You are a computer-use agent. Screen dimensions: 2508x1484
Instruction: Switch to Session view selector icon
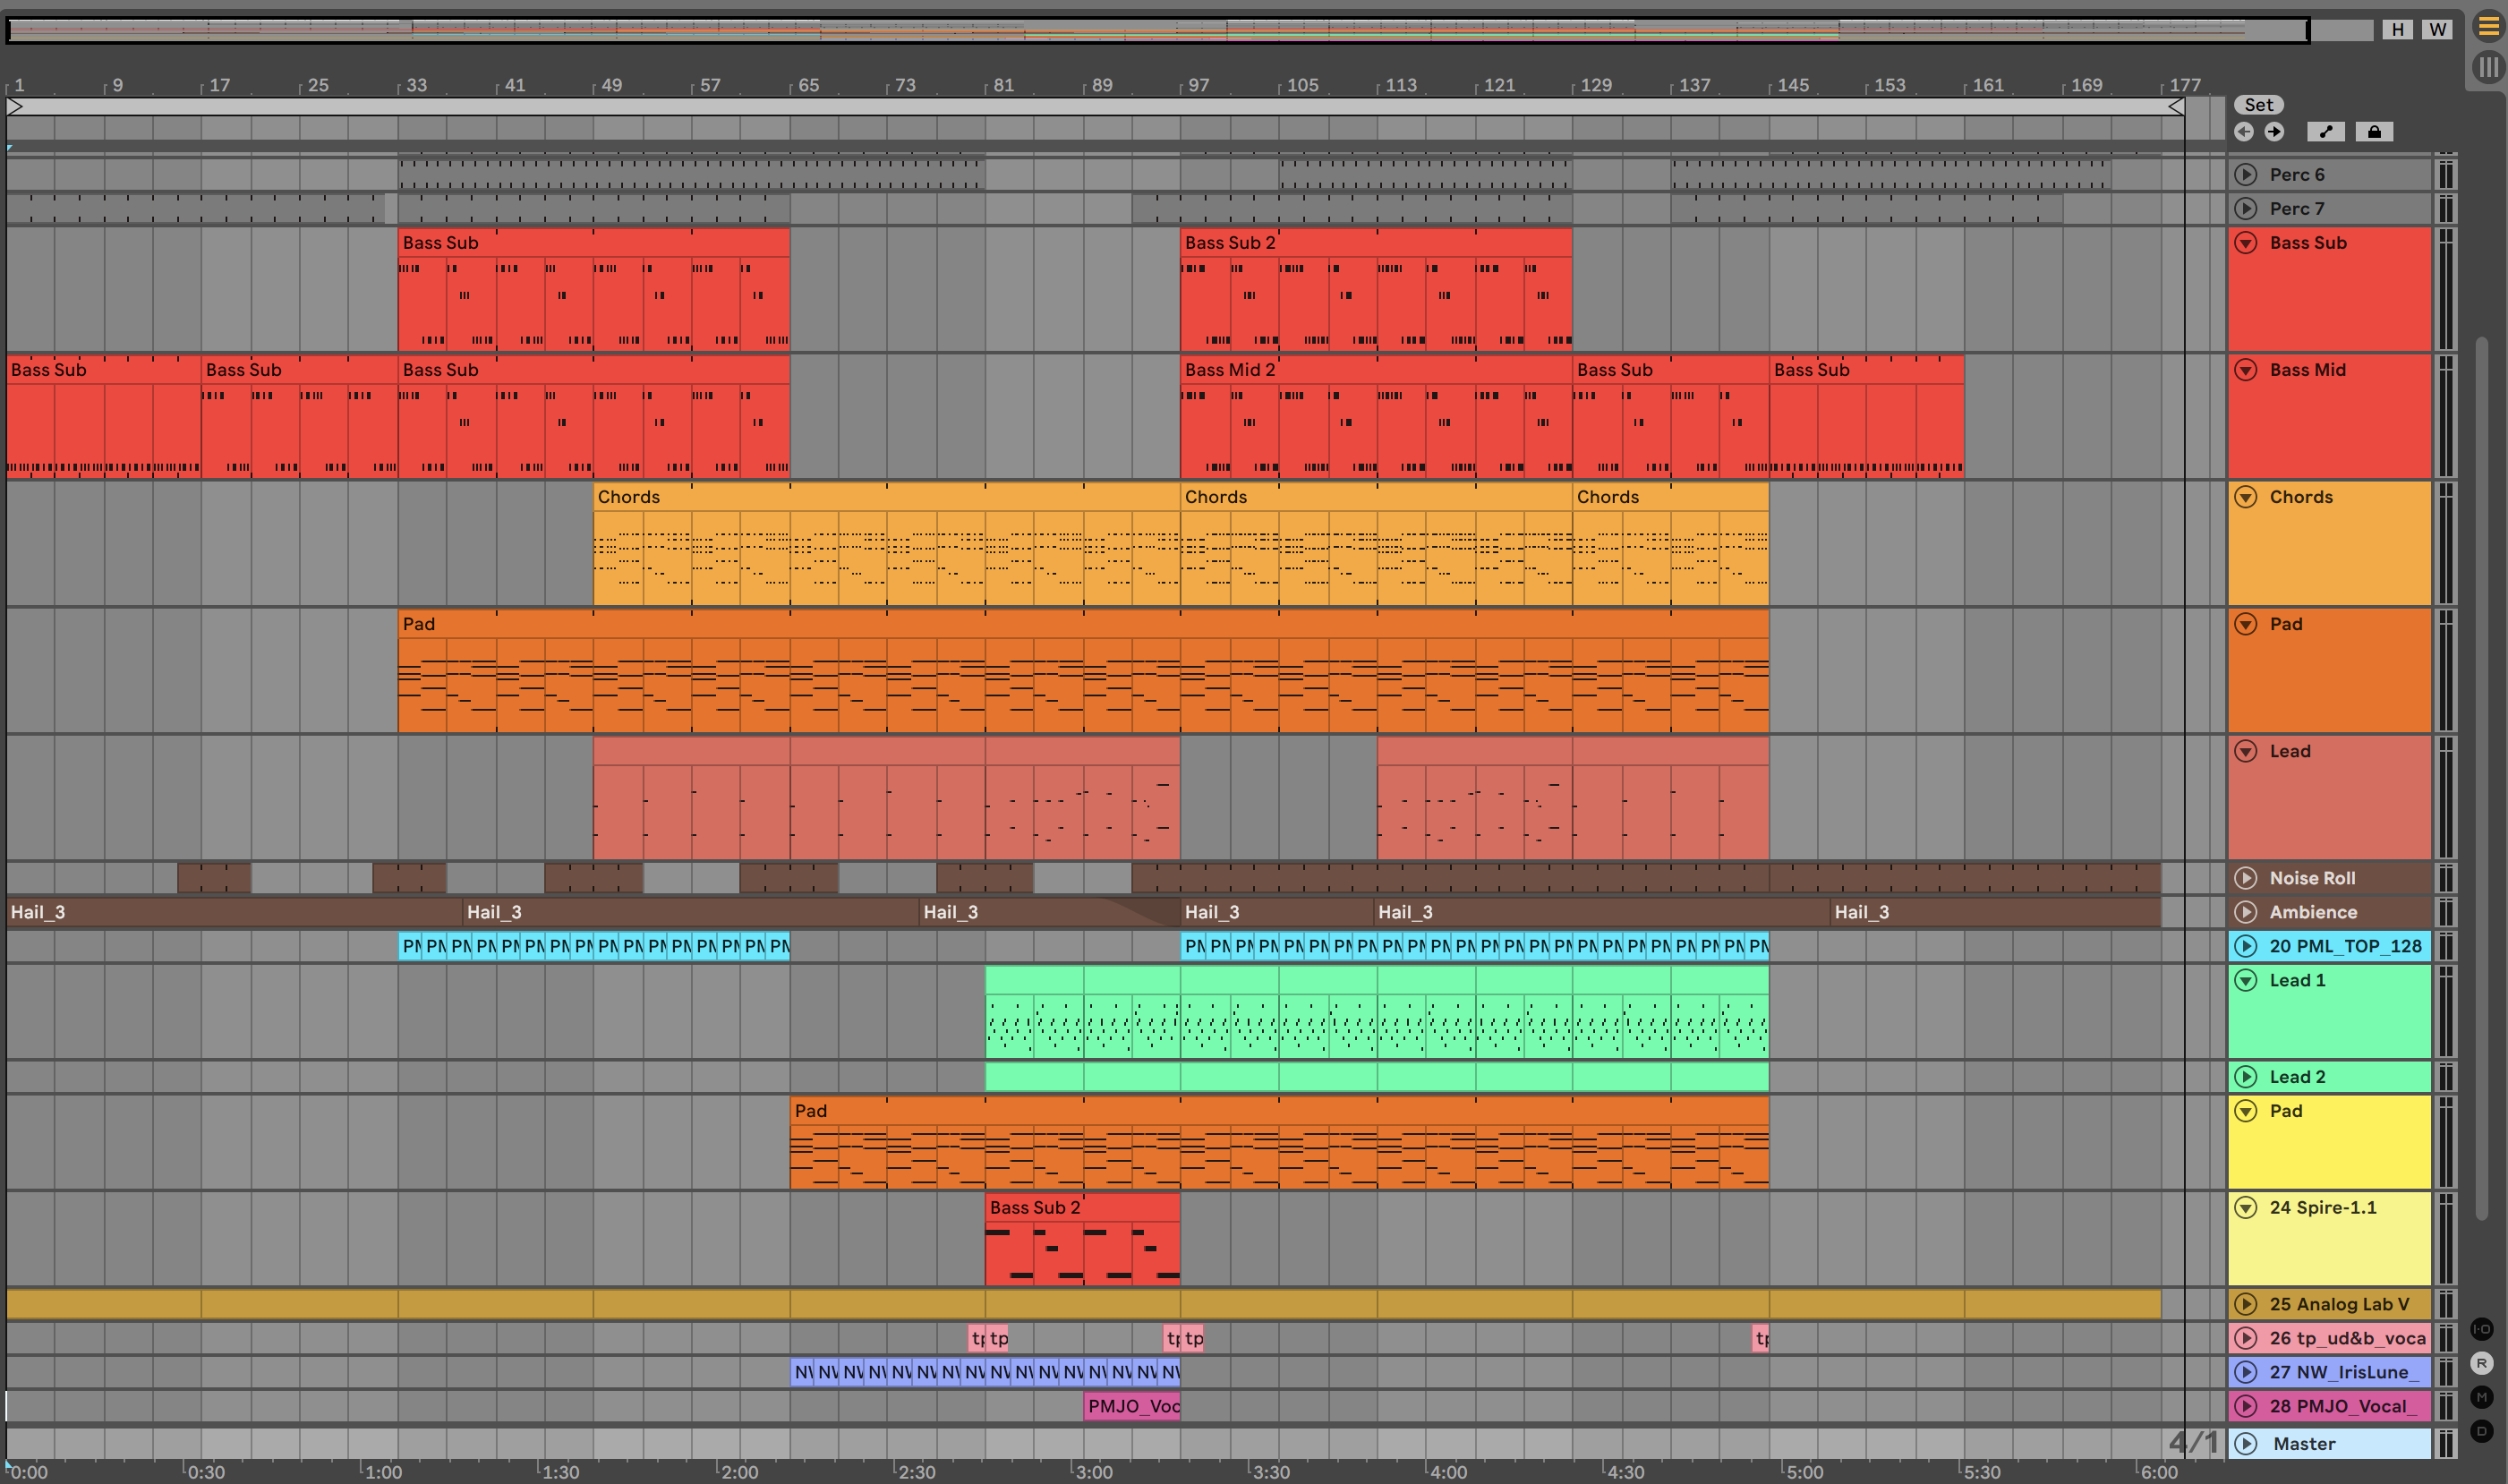(x=2488, y=68)
